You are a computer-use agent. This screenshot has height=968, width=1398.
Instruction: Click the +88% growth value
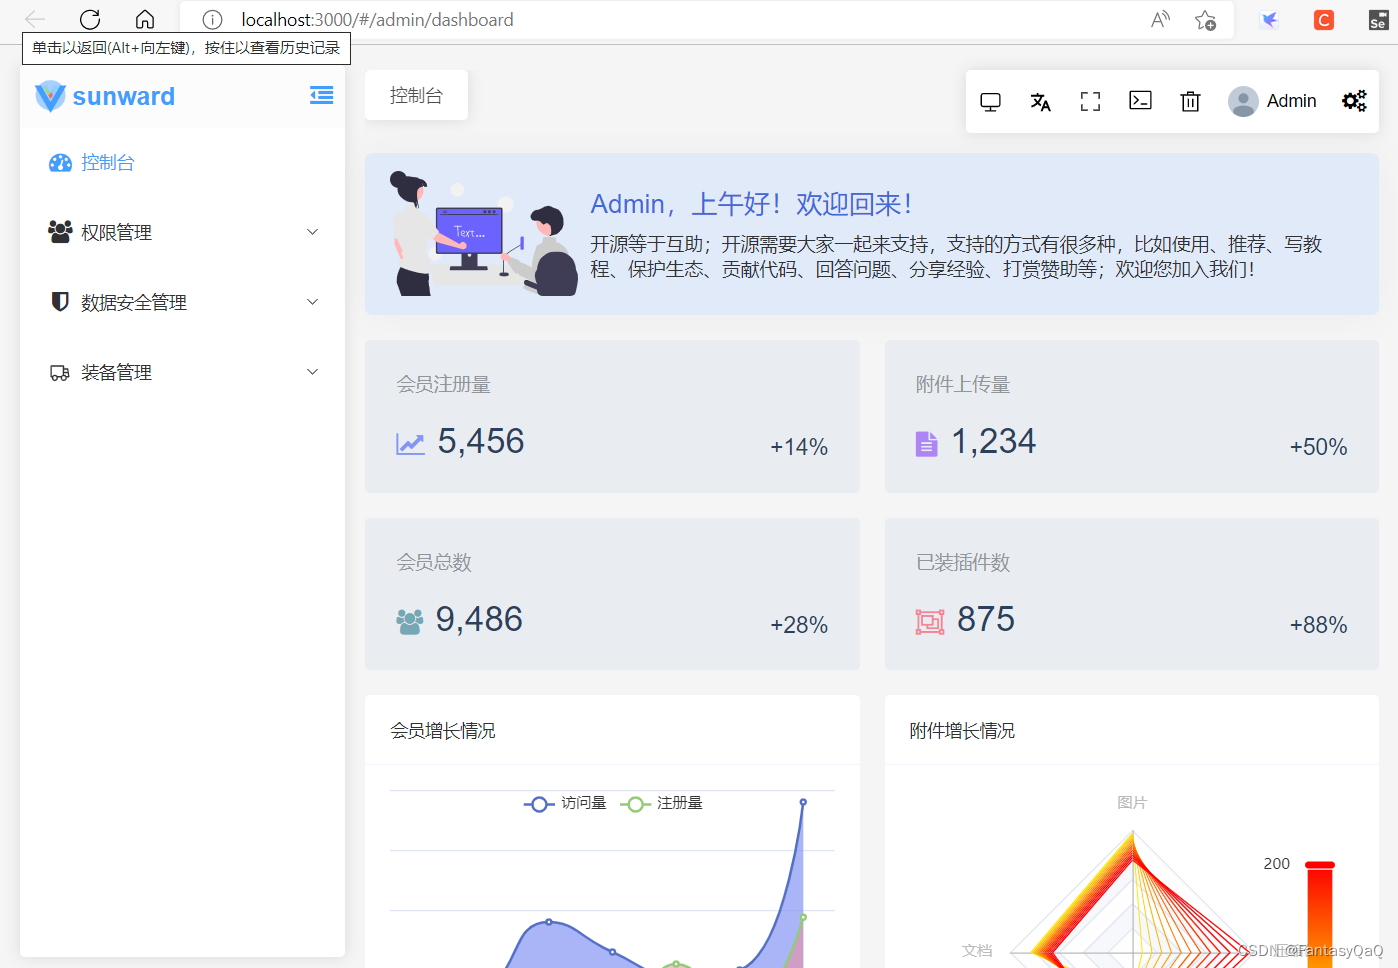pyautogui.click(x=1318, y=625)
